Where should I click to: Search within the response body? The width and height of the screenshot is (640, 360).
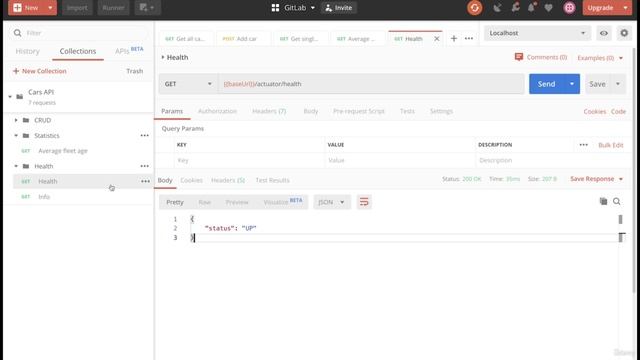click(617, 201)
